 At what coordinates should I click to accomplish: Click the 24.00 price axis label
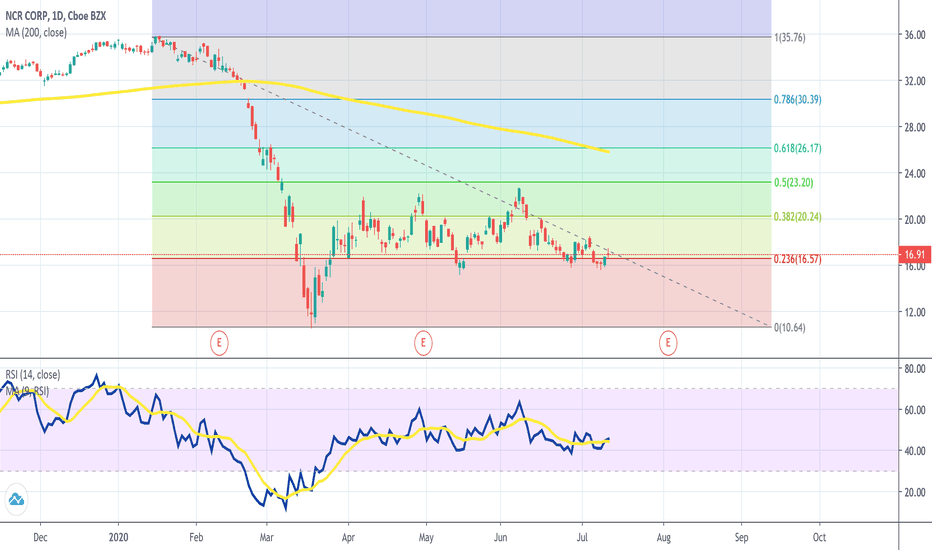(x=915, y=174)
